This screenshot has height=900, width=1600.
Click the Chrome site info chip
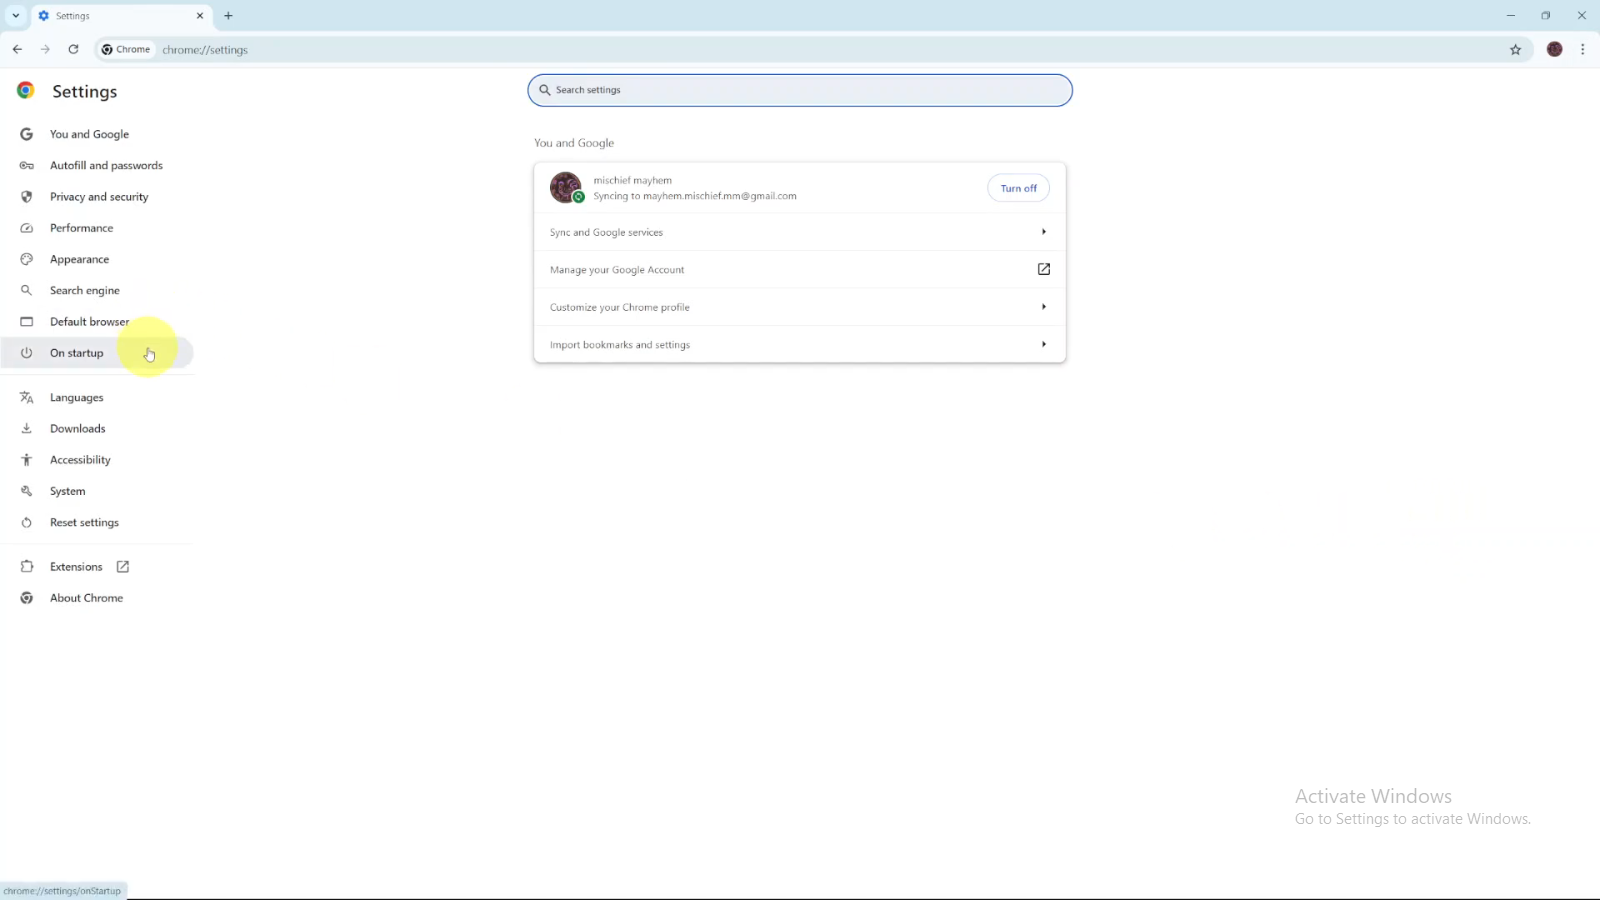[126, 49]
